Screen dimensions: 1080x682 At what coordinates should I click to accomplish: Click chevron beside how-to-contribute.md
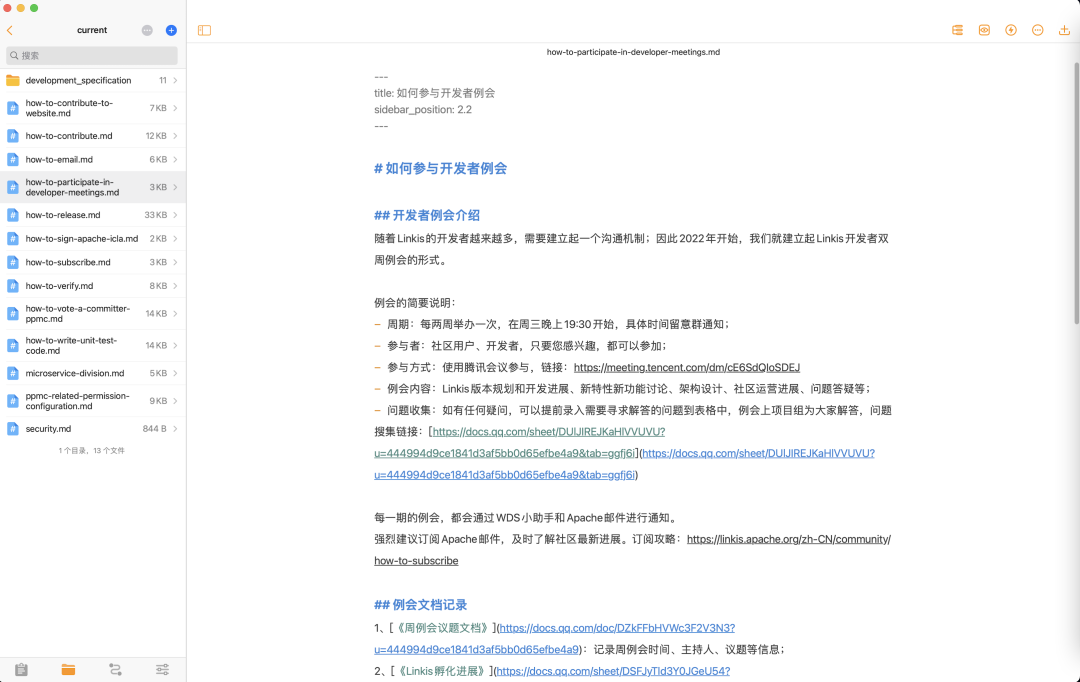click(176, 136)
